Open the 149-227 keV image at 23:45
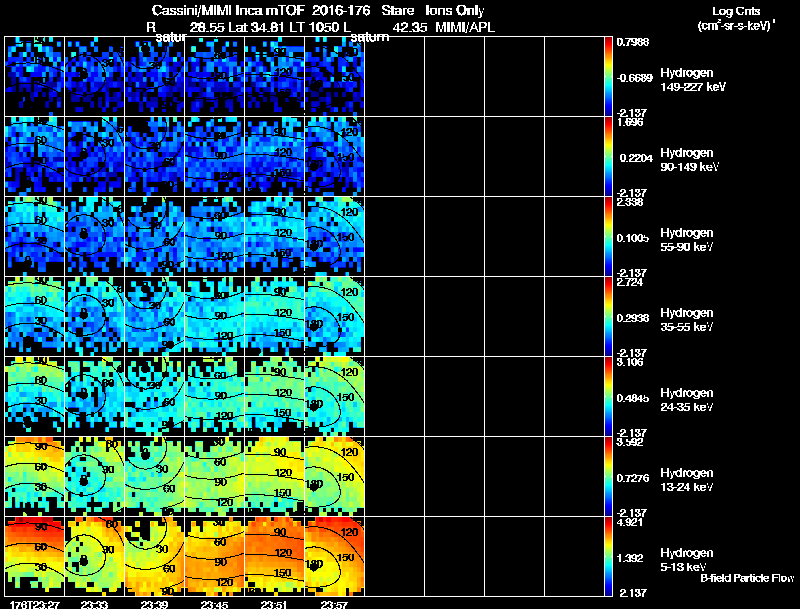 (214, 76)
